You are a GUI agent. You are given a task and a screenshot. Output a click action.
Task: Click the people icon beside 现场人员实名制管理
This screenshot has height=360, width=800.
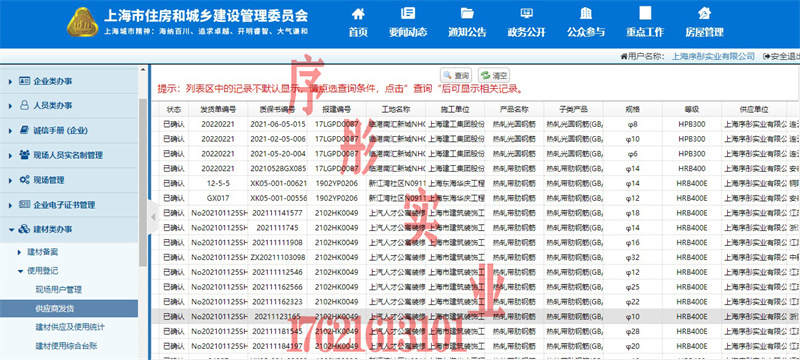click(x=24, y=155)
